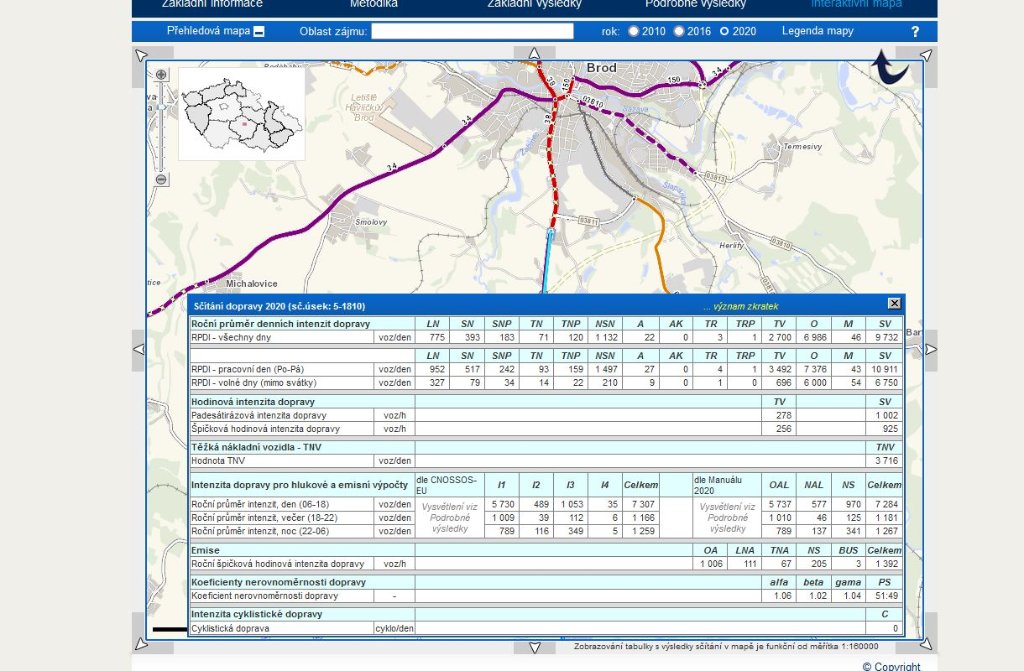Pan the map east with right arrow

[x=930, y=349]
